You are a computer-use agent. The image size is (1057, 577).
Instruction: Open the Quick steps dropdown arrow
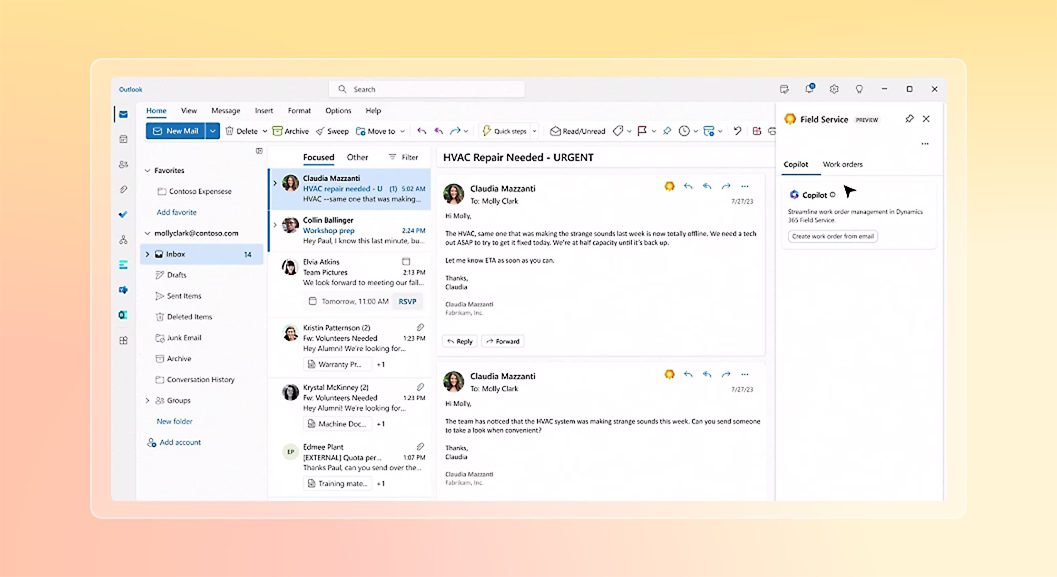tap(535, 131)
